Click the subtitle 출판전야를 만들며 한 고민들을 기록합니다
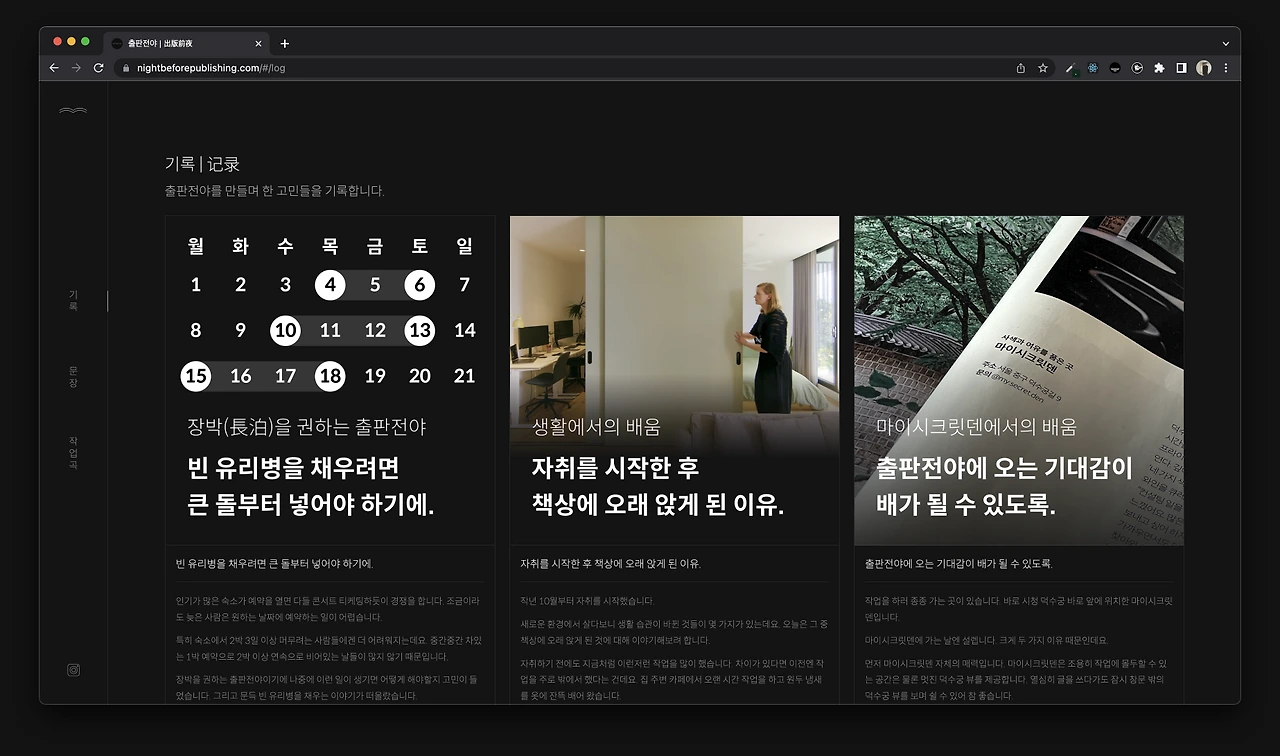The width and height of the screenshot is (1280, 756). [x=275, y=190]
